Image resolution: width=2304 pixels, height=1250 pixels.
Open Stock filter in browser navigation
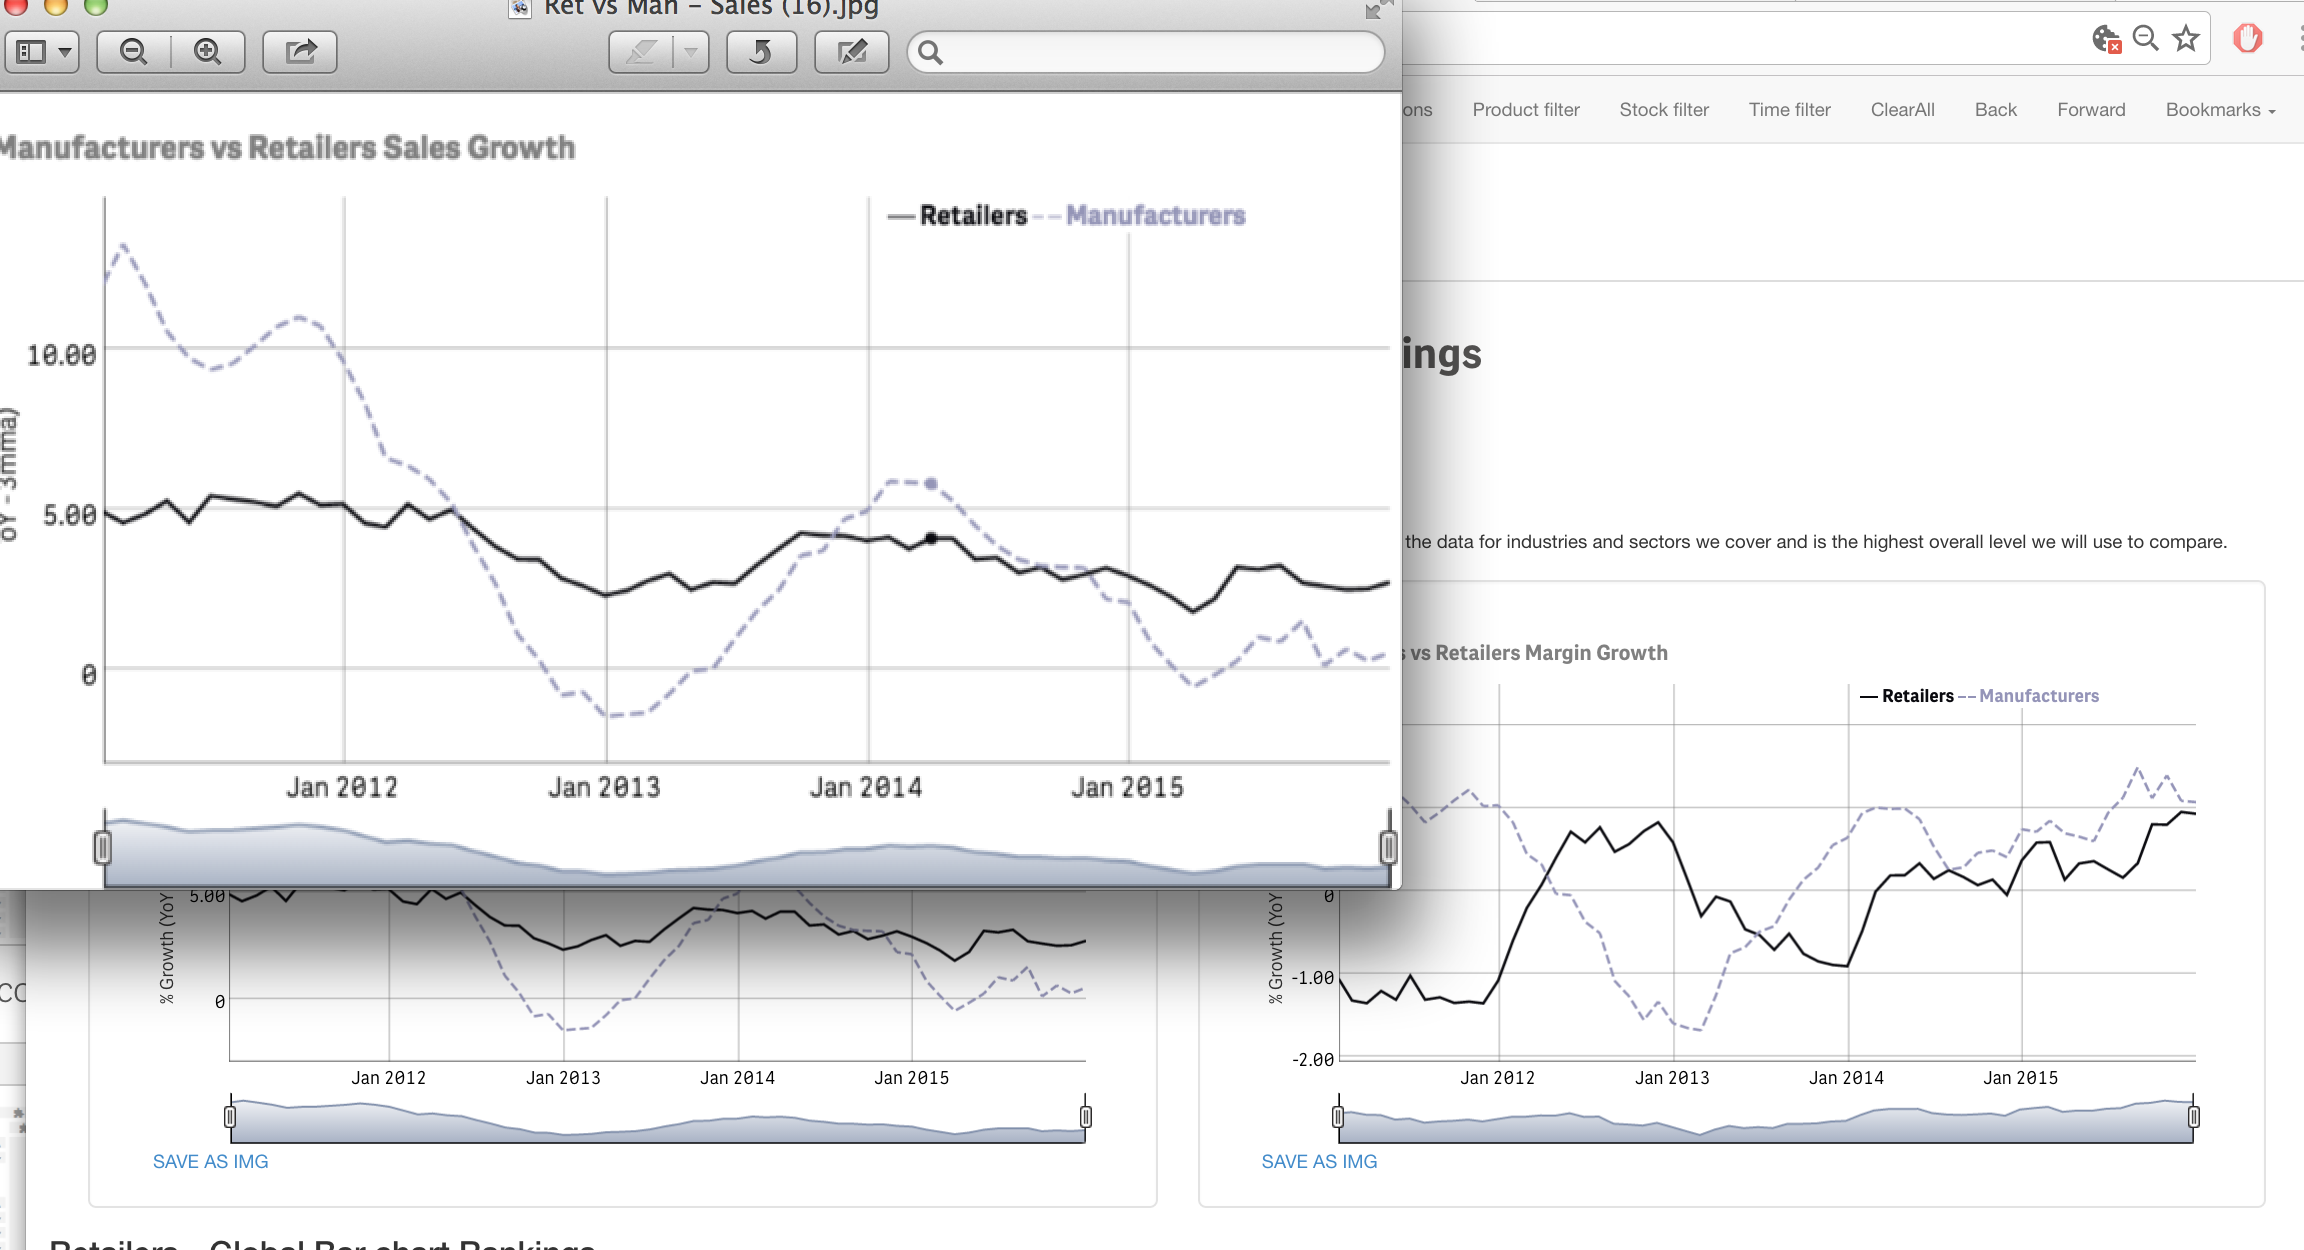[x=1664, y=110]
